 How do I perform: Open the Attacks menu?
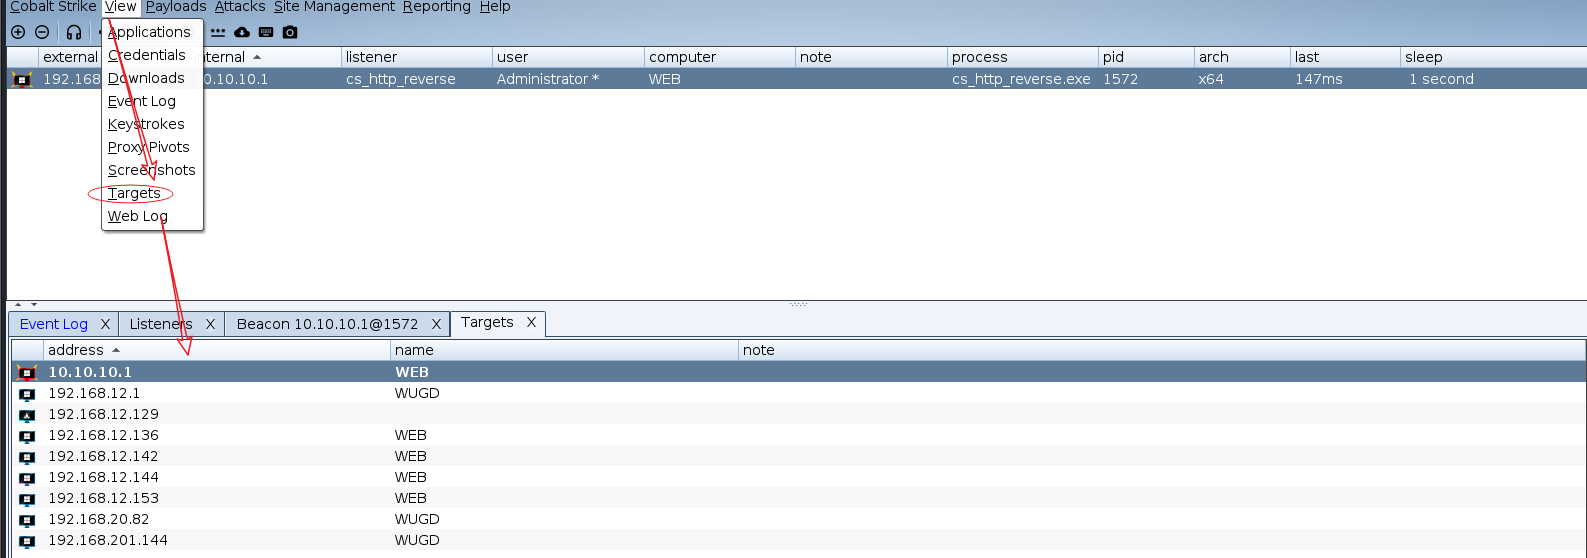pos(240,7)
